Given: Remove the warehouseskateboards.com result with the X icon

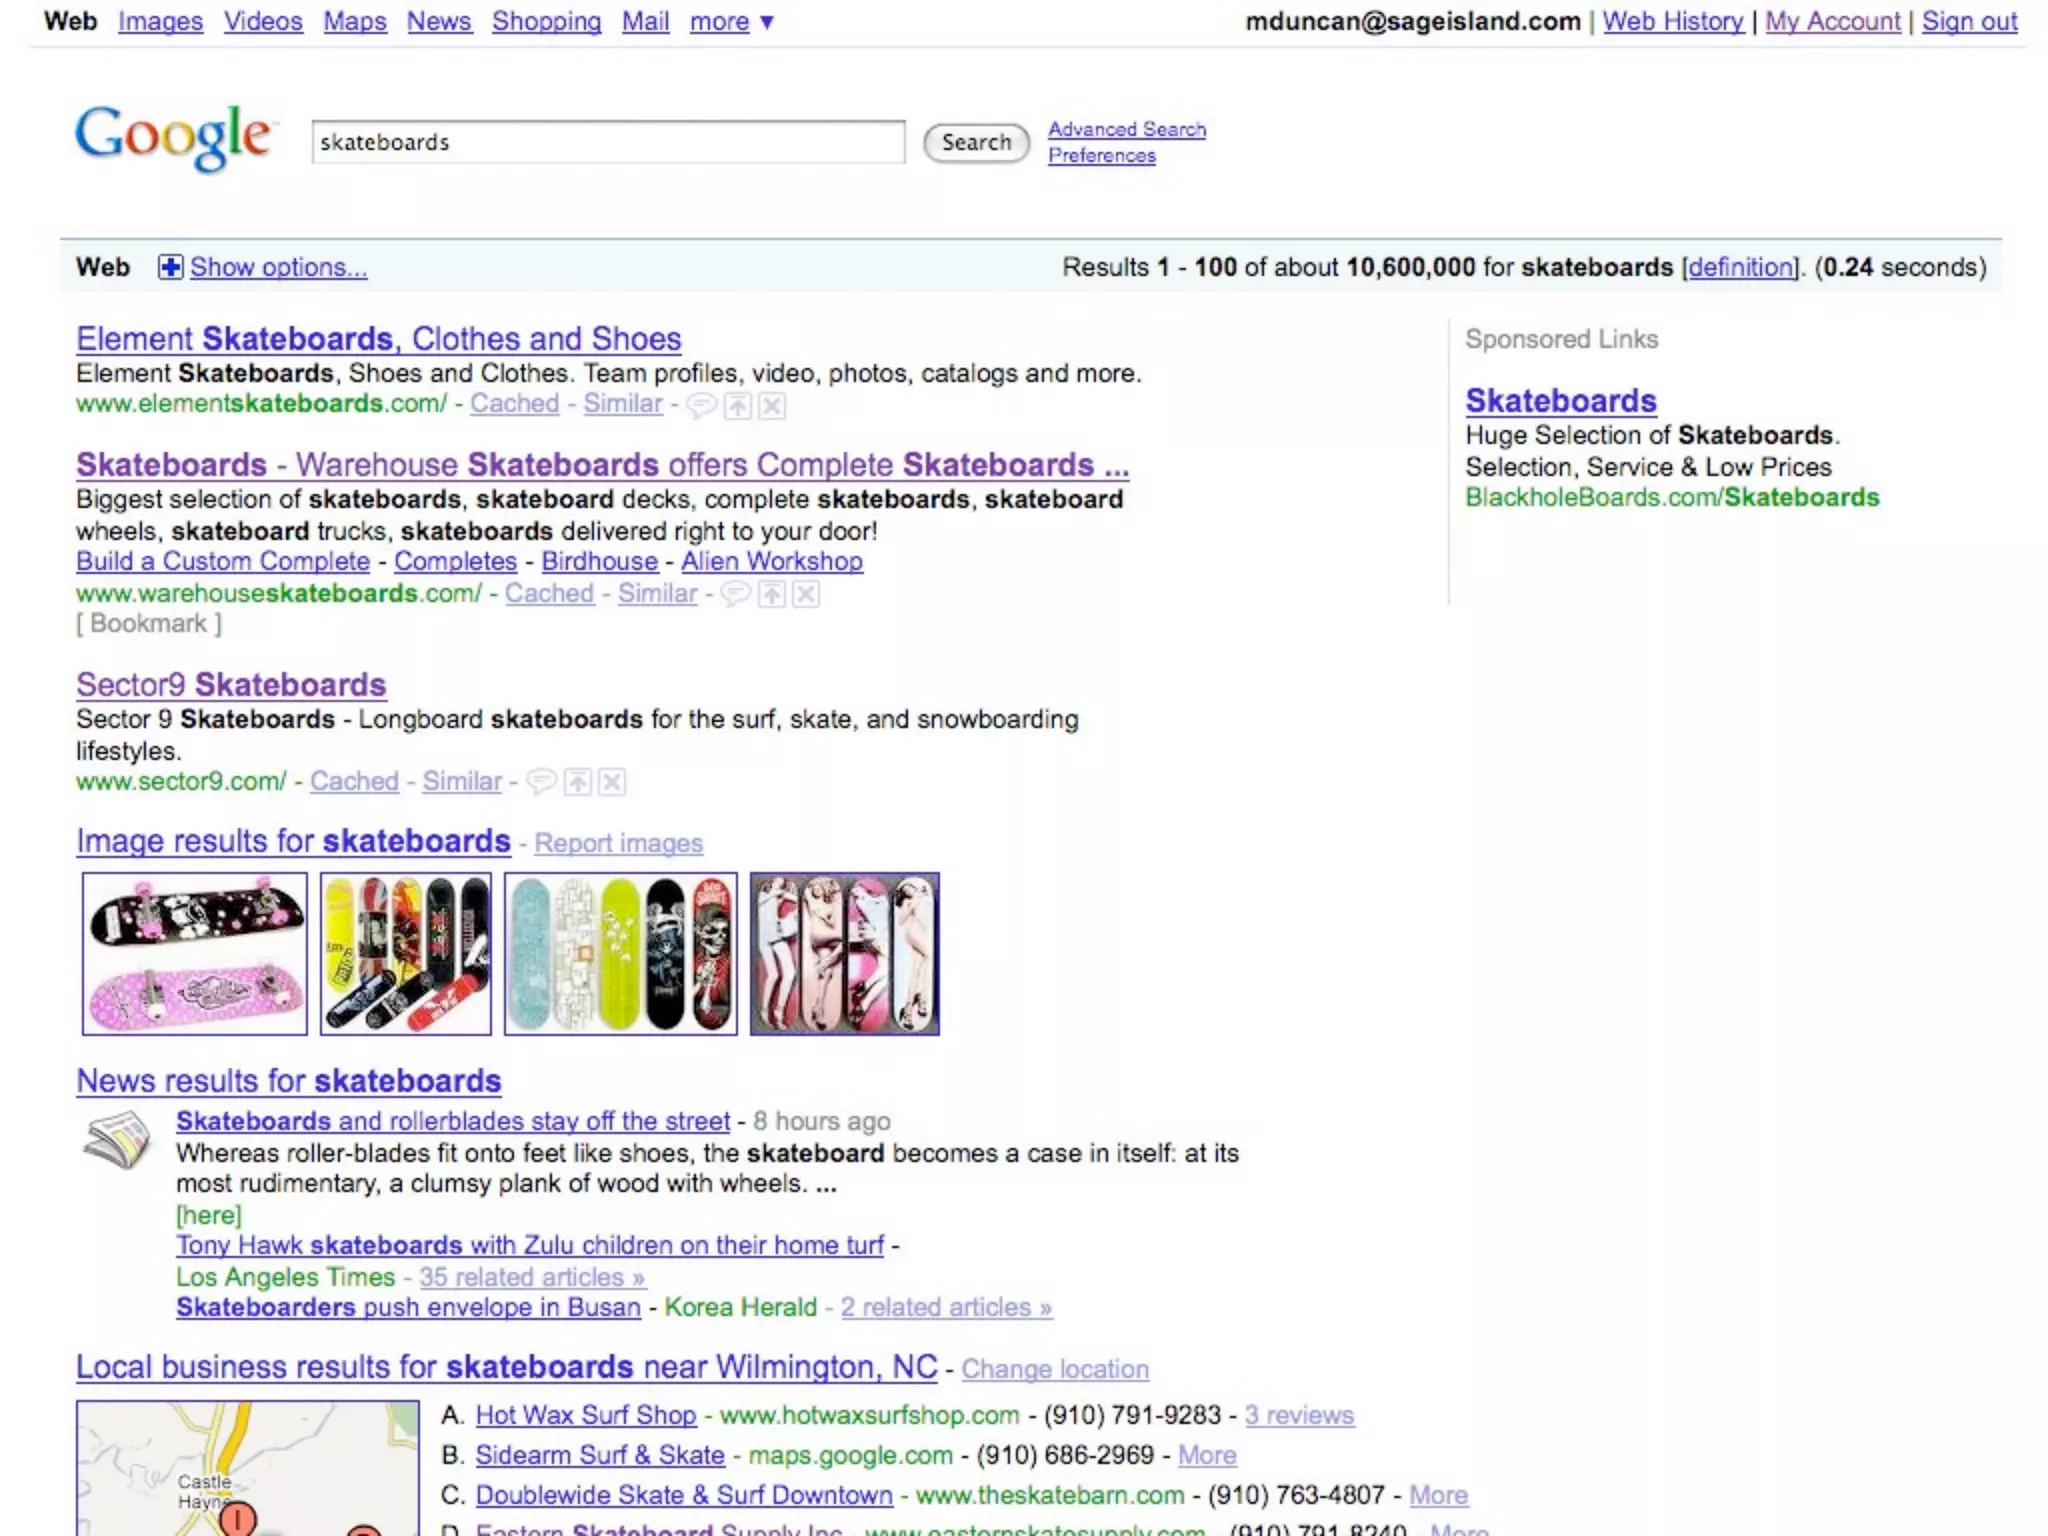Looking at the screenshot, I should pyautogui.click(x=806, y=595).
